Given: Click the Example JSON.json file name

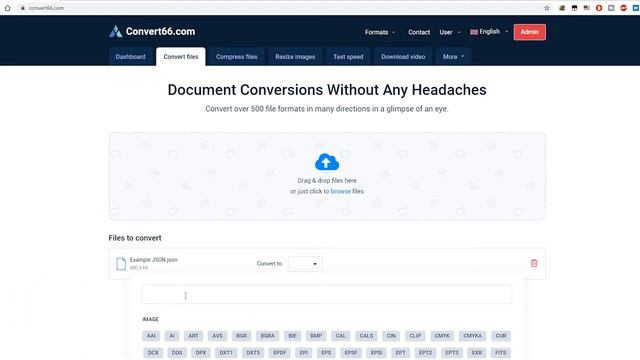Looking at the screenshot, I should point(153,260).
